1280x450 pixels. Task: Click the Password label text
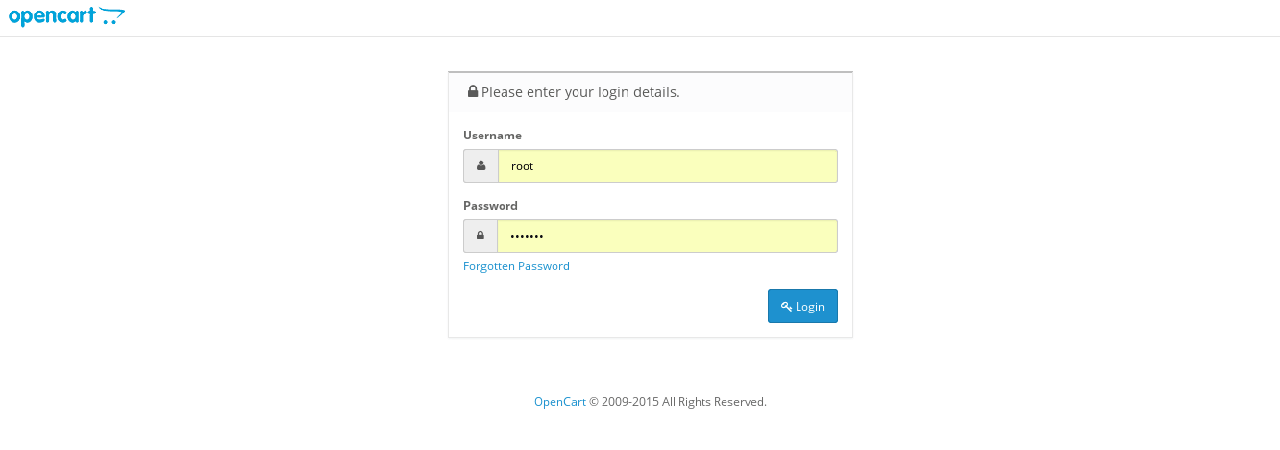(x=490, y=206)
